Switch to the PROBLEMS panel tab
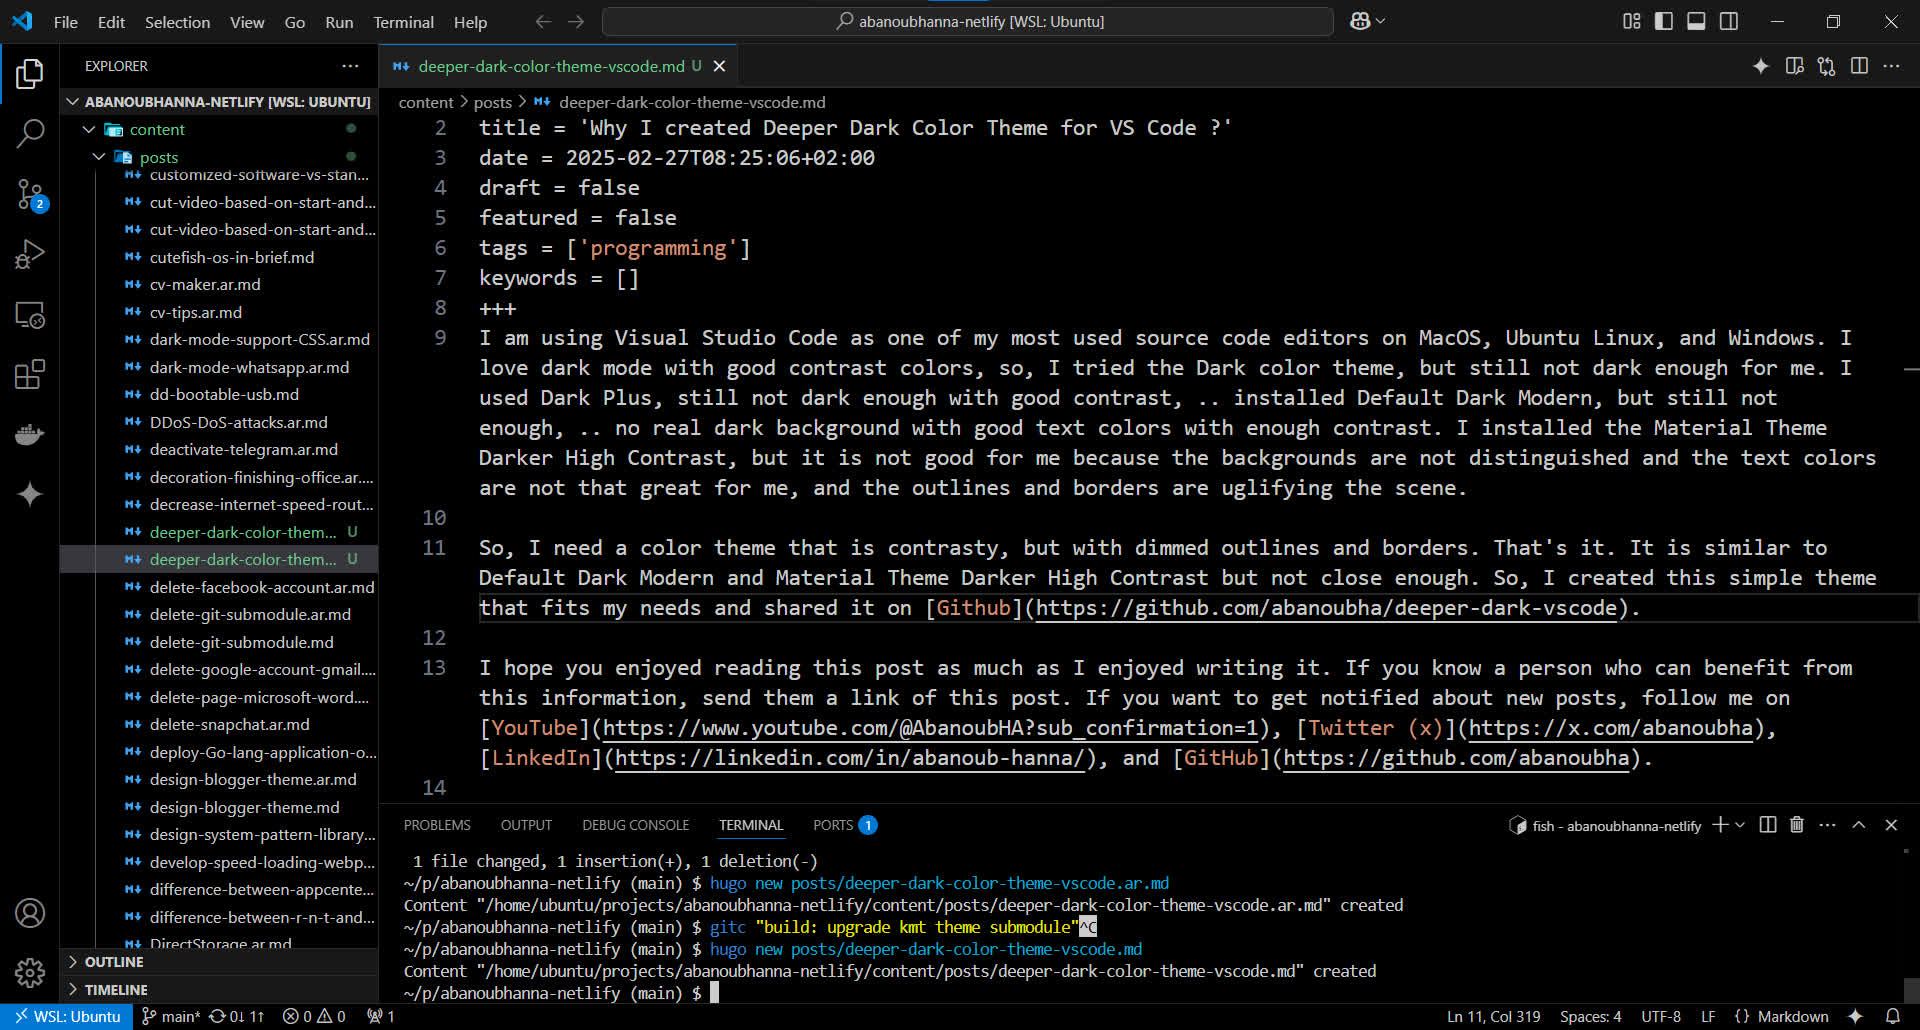Viewport: 1920px width, 1030px height. click(x=437, y=825)
